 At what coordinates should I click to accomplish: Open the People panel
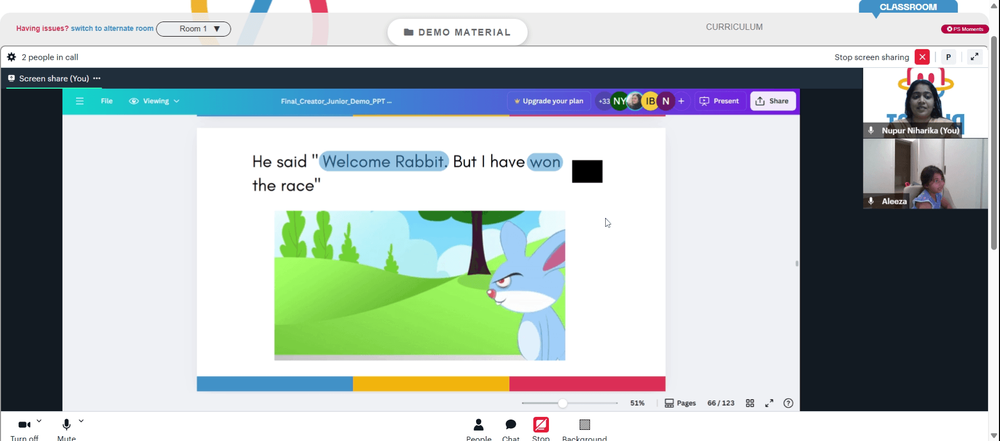pyautogui.click(x=478, y=429)
